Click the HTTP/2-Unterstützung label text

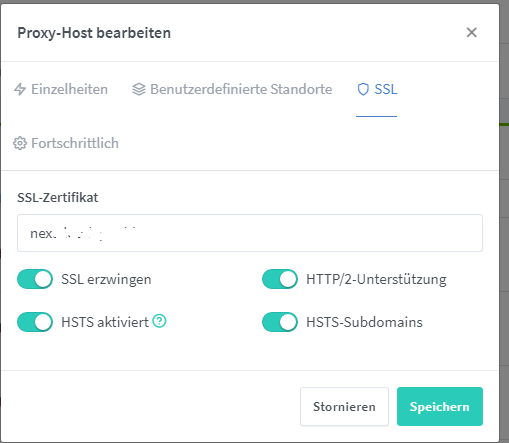click(376, 279)
